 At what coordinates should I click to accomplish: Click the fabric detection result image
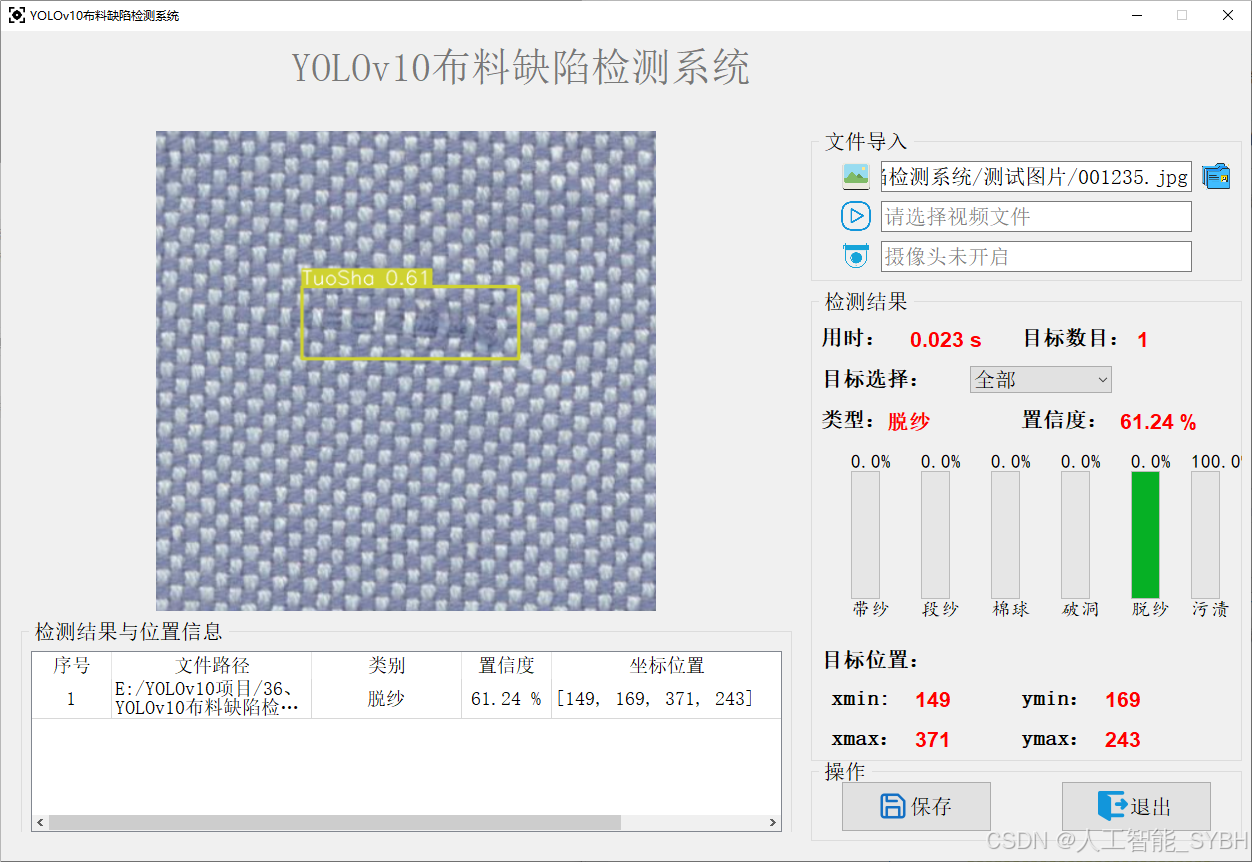point(406,371)
